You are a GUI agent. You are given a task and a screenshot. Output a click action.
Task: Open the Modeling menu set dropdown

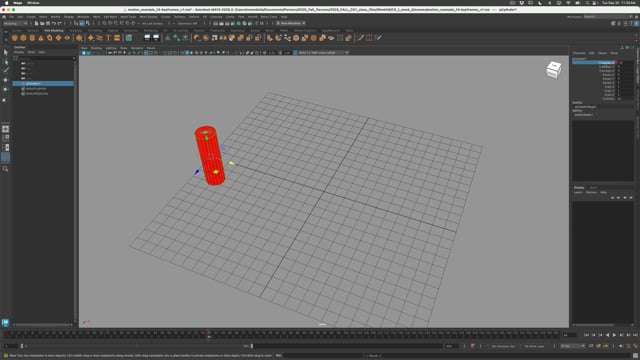(x=15, y=24)
